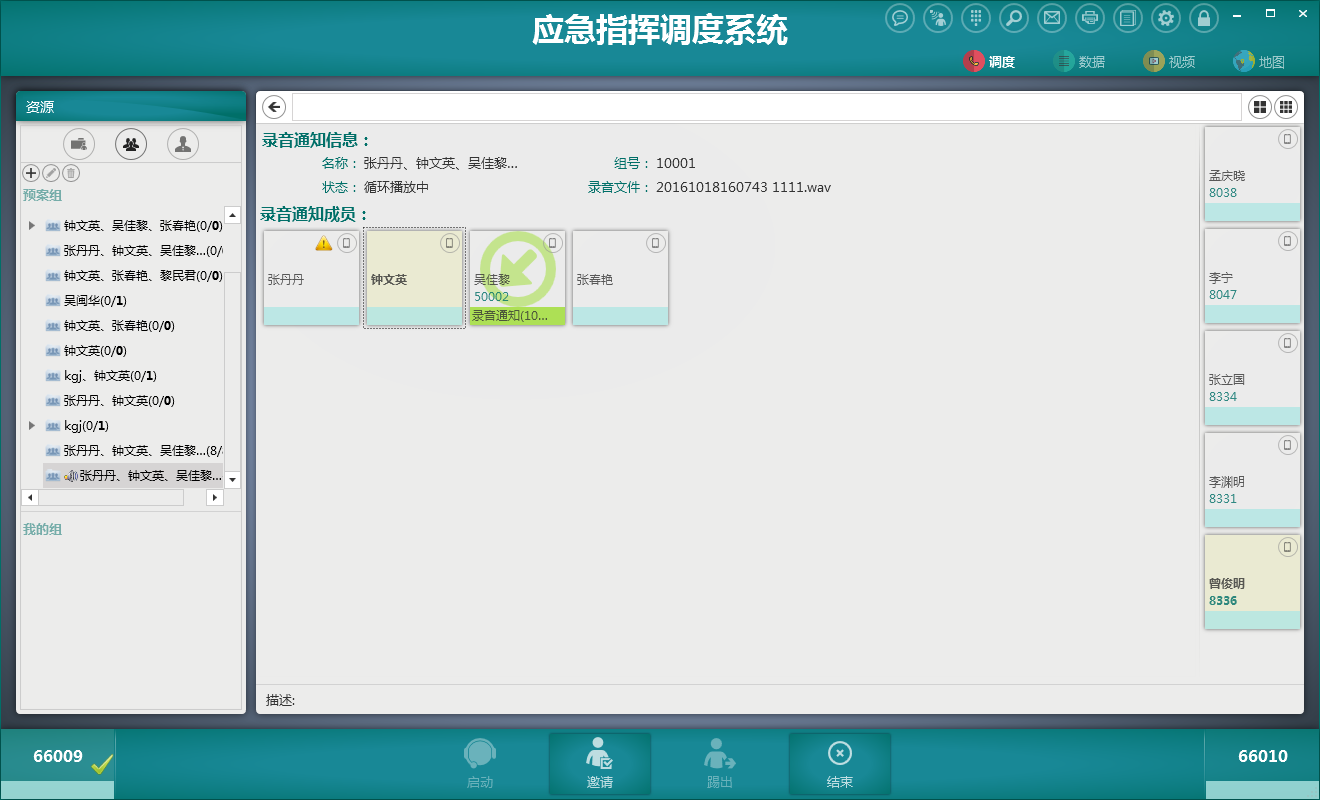Switch to the 地图 tab
Image resolution: width=1320 pixels, height=800 pixels.
click(1259, 62)
